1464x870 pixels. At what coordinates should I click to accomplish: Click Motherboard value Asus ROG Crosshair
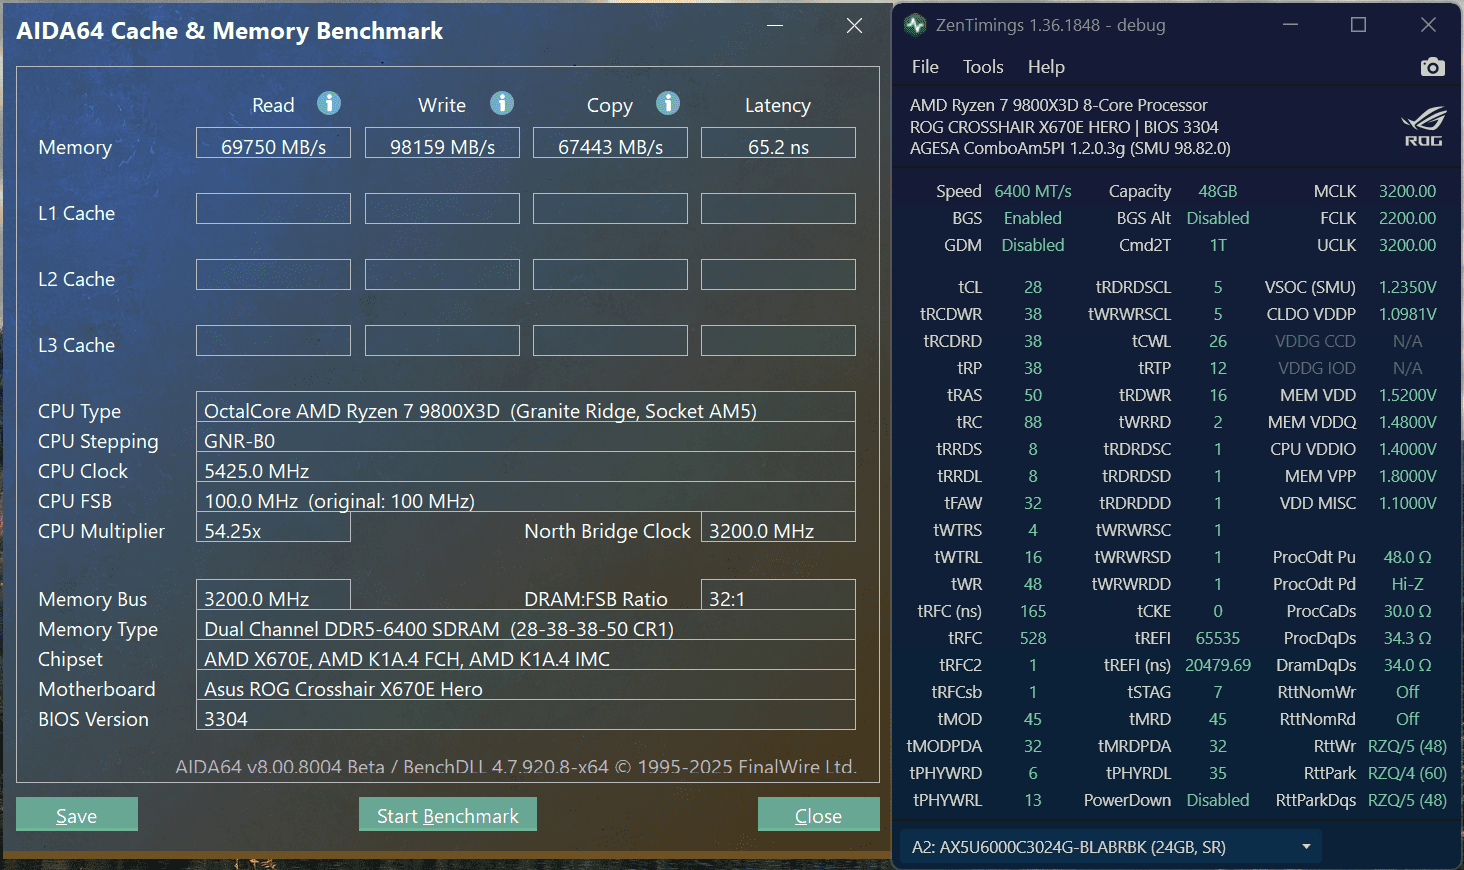point(526,685)
